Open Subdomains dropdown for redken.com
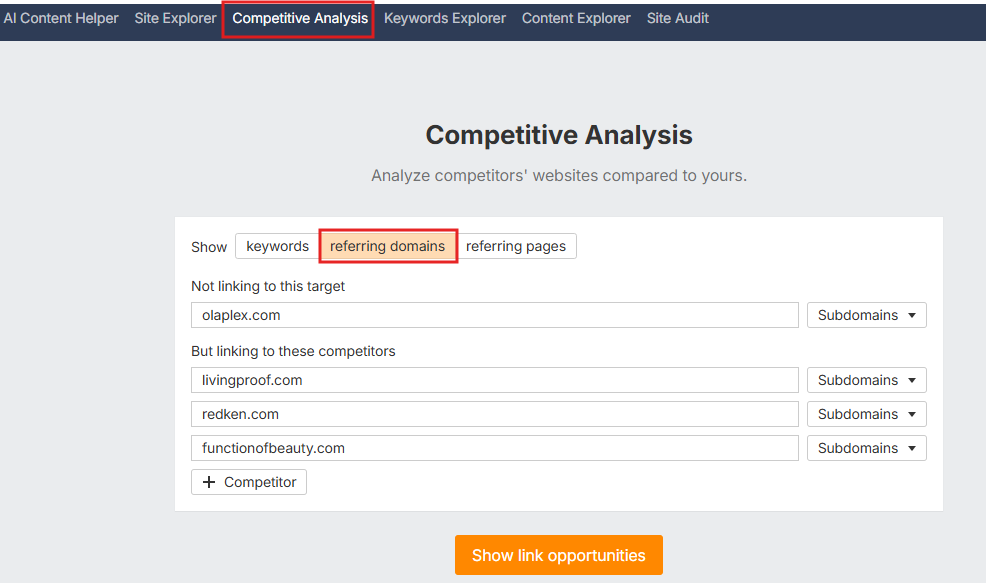Screen dimensions: 986x583 pyautogui.click(x=867, y=414)
